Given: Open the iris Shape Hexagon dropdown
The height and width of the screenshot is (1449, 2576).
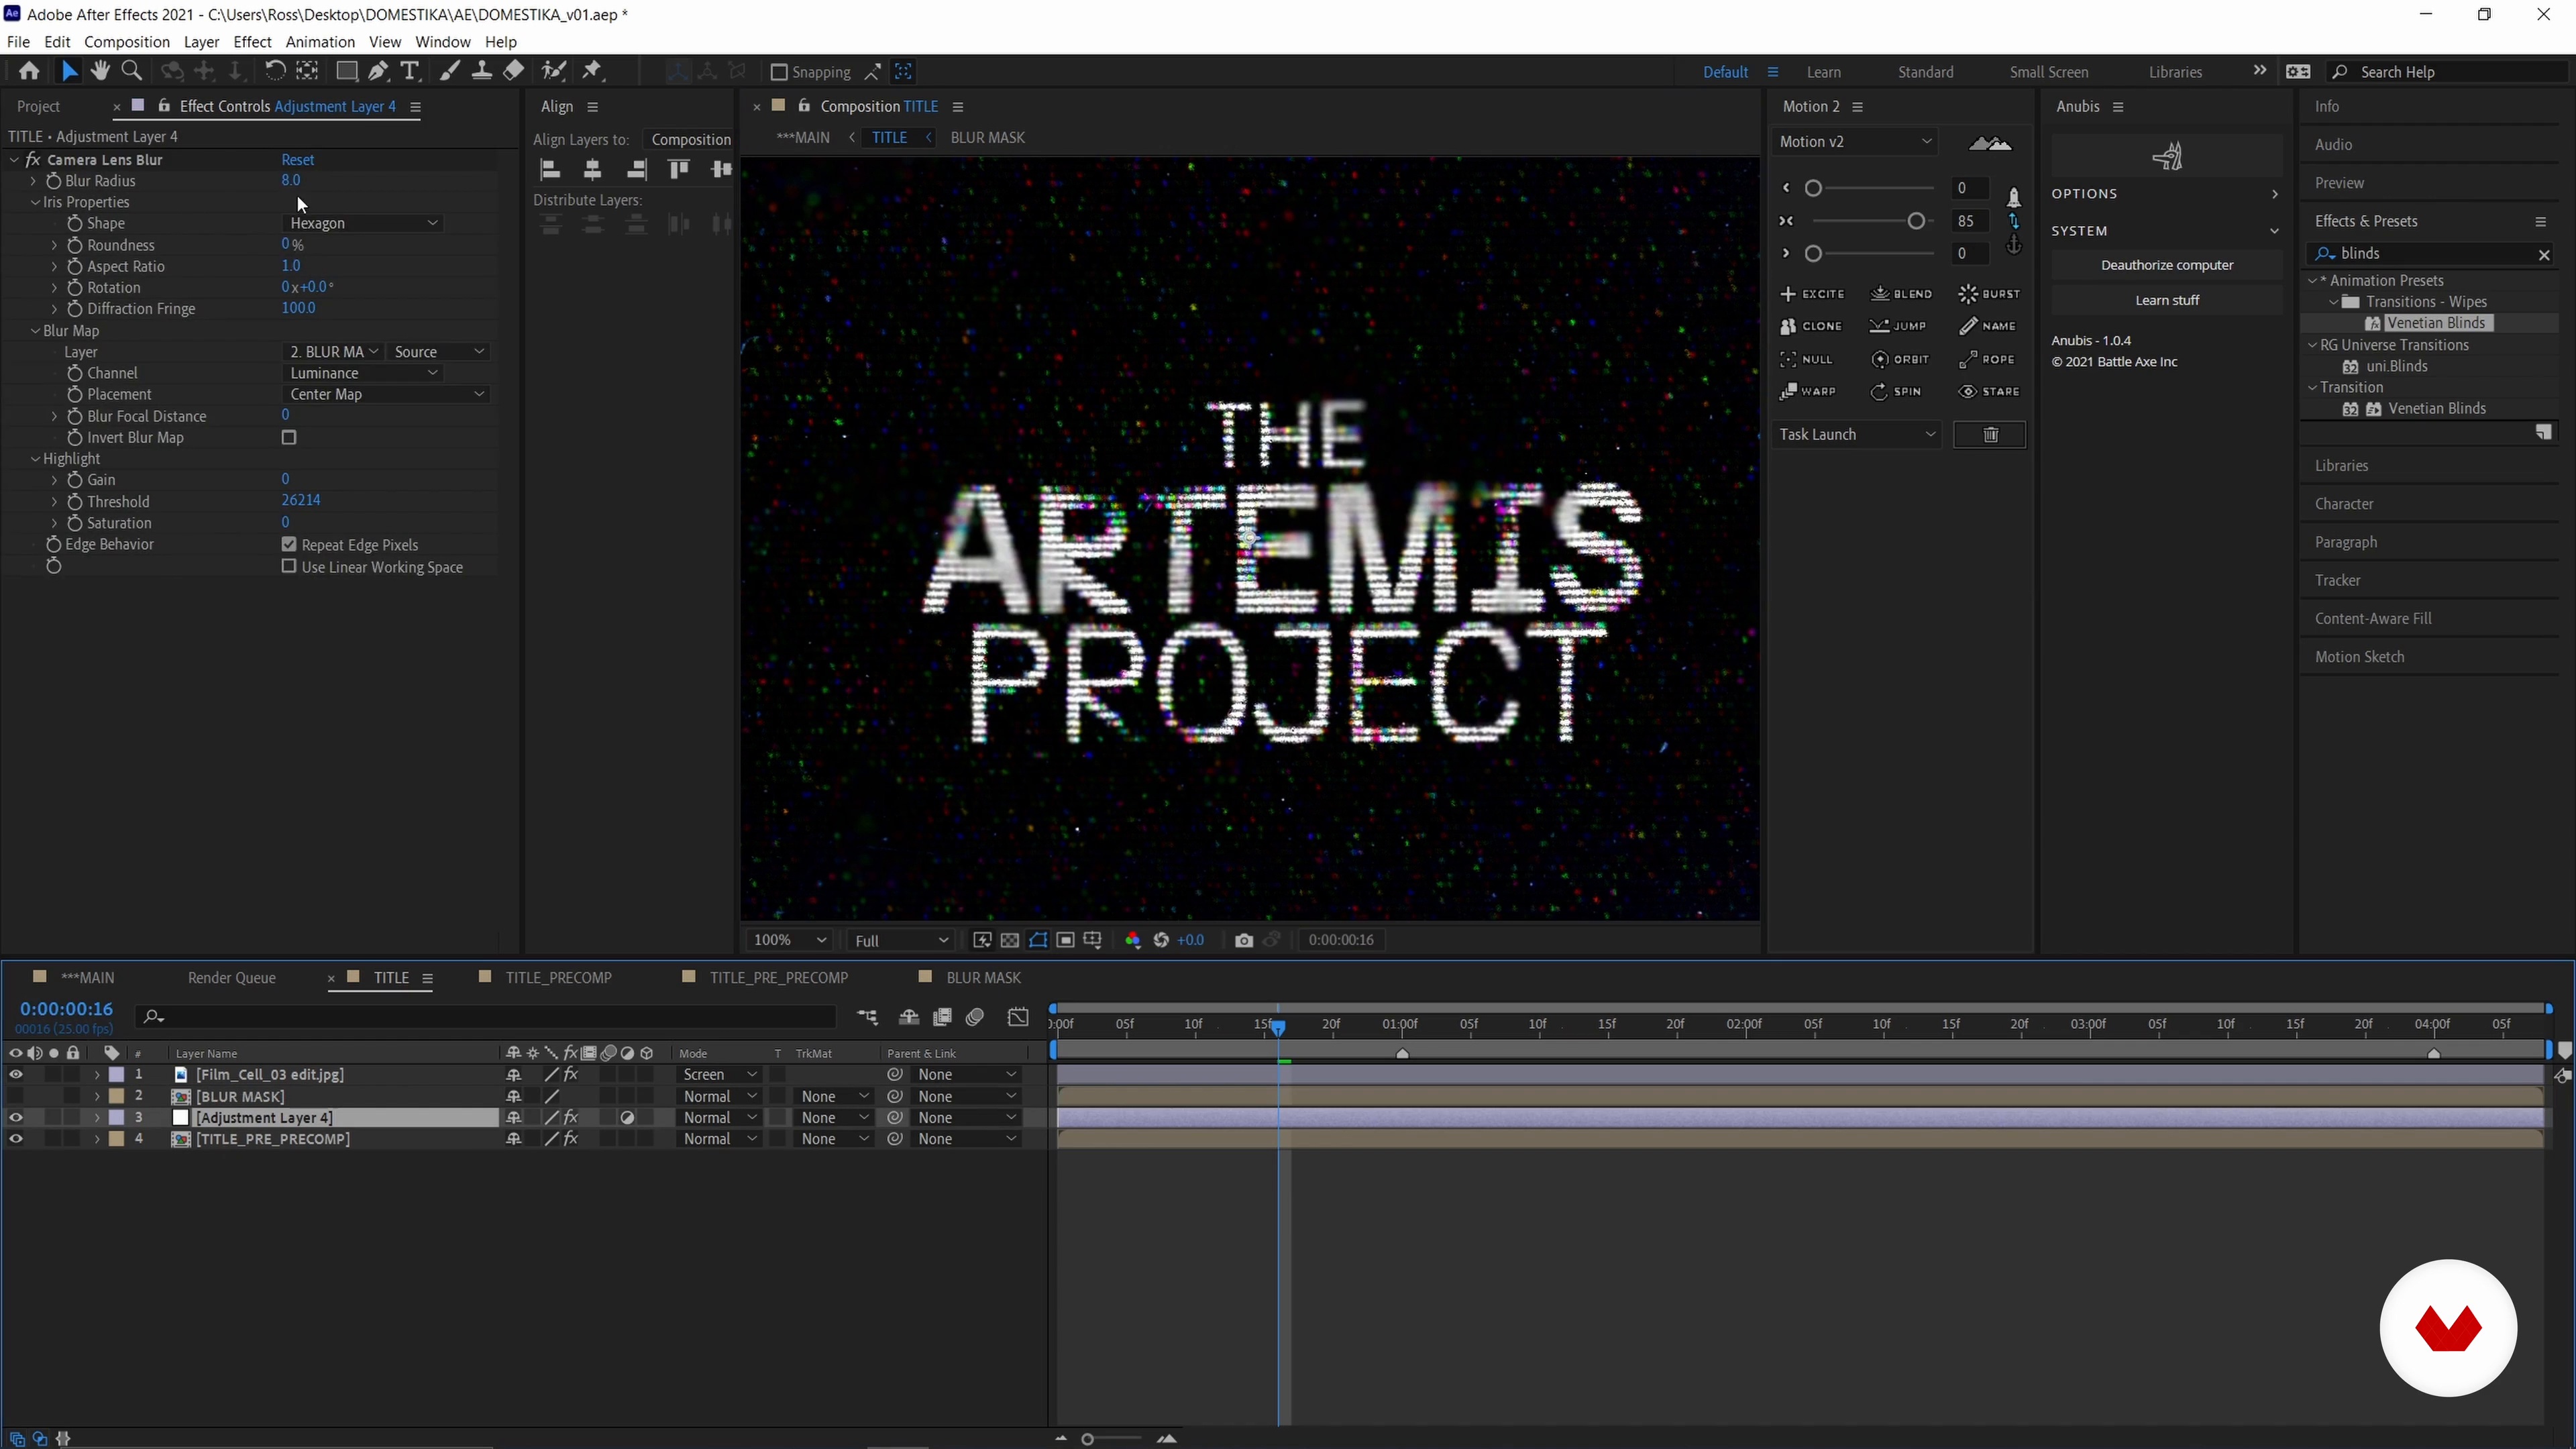Looking at the screenshot, I should coord(363,223).
